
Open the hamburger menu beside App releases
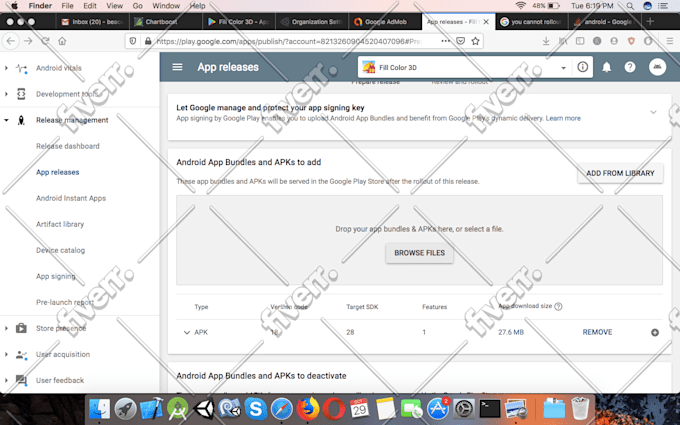click(x=177, y=67)
